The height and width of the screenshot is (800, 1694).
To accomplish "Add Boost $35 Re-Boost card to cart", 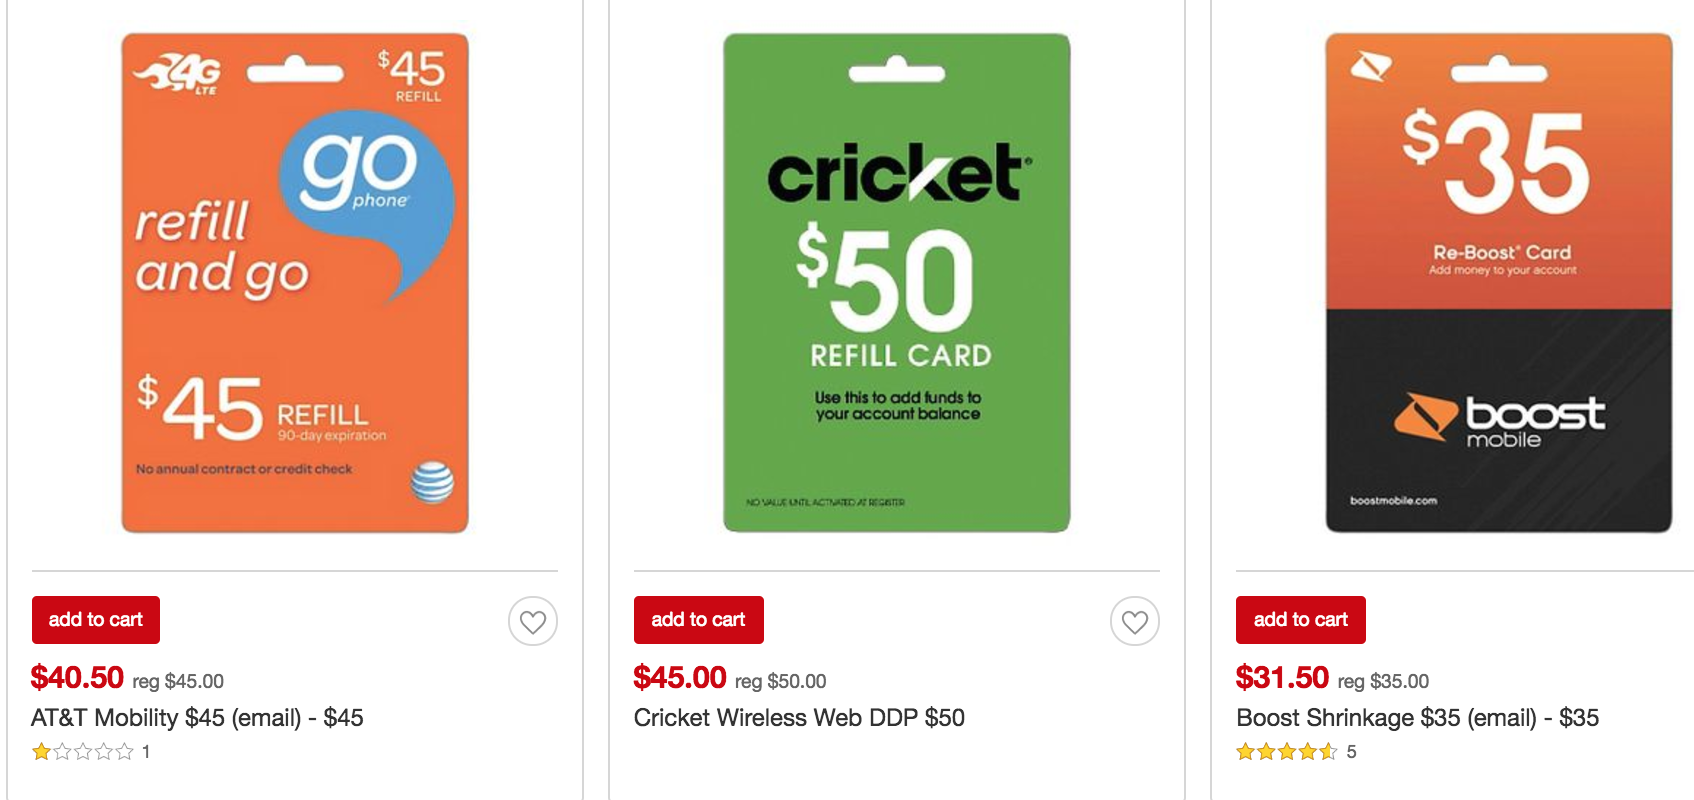I will (1300, 620).
